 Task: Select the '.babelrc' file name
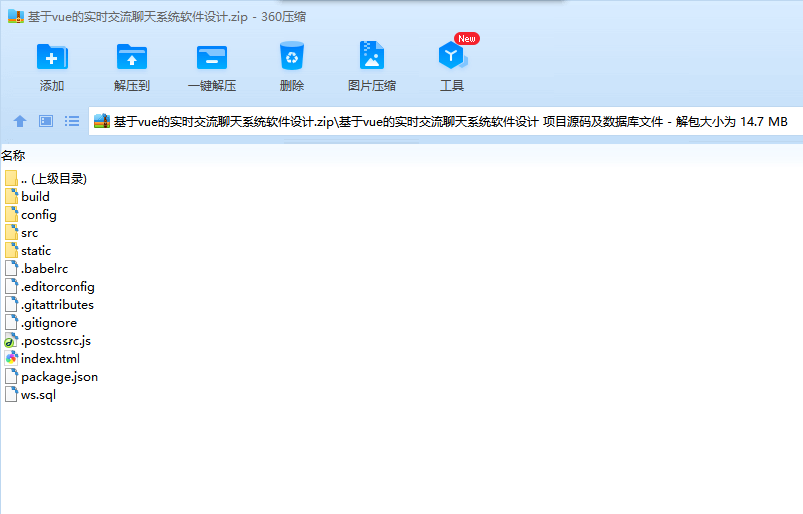45,269
